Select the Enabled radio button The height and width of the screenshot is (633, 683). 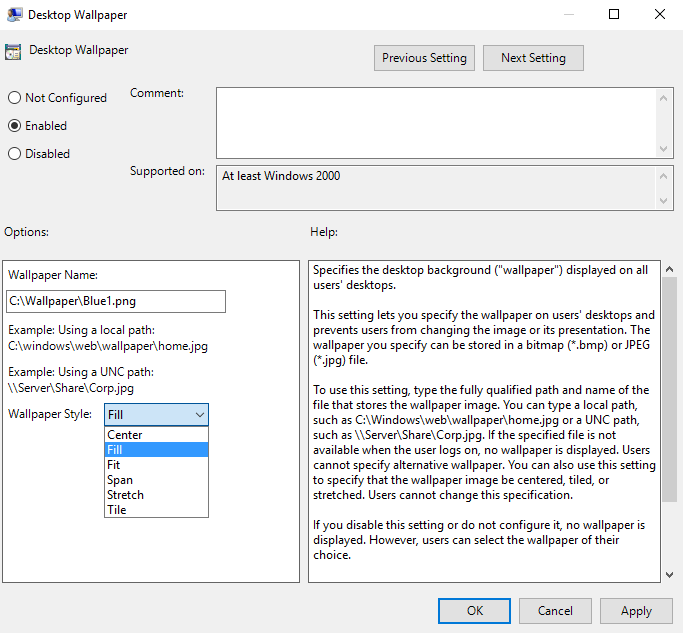click(x=14, y=126)
